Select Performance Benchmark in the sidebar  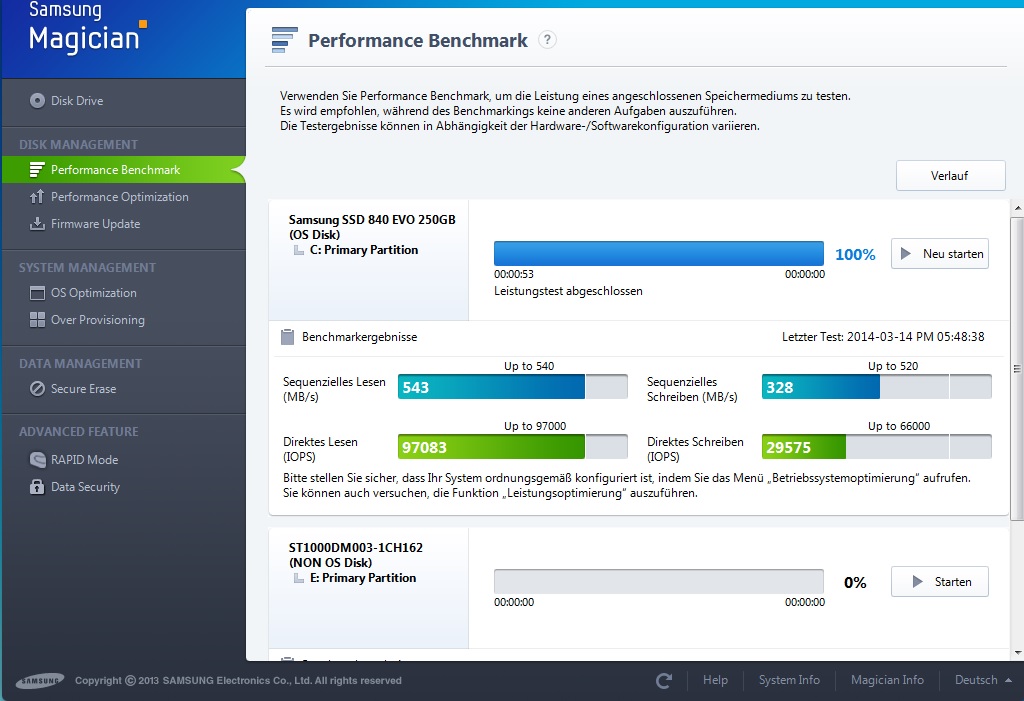[x=123, y=170]
